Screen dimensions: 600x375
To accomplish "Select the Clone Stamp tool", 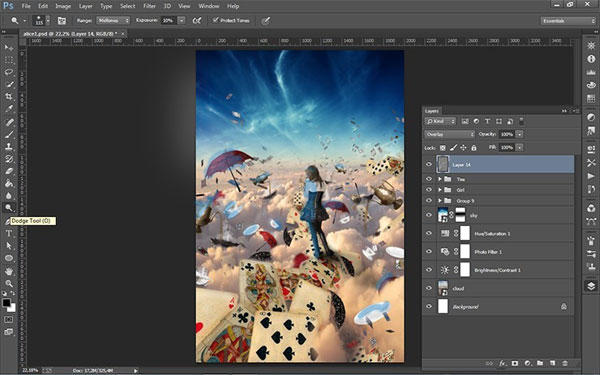I will pyautogui.click(x=8, y=147).
